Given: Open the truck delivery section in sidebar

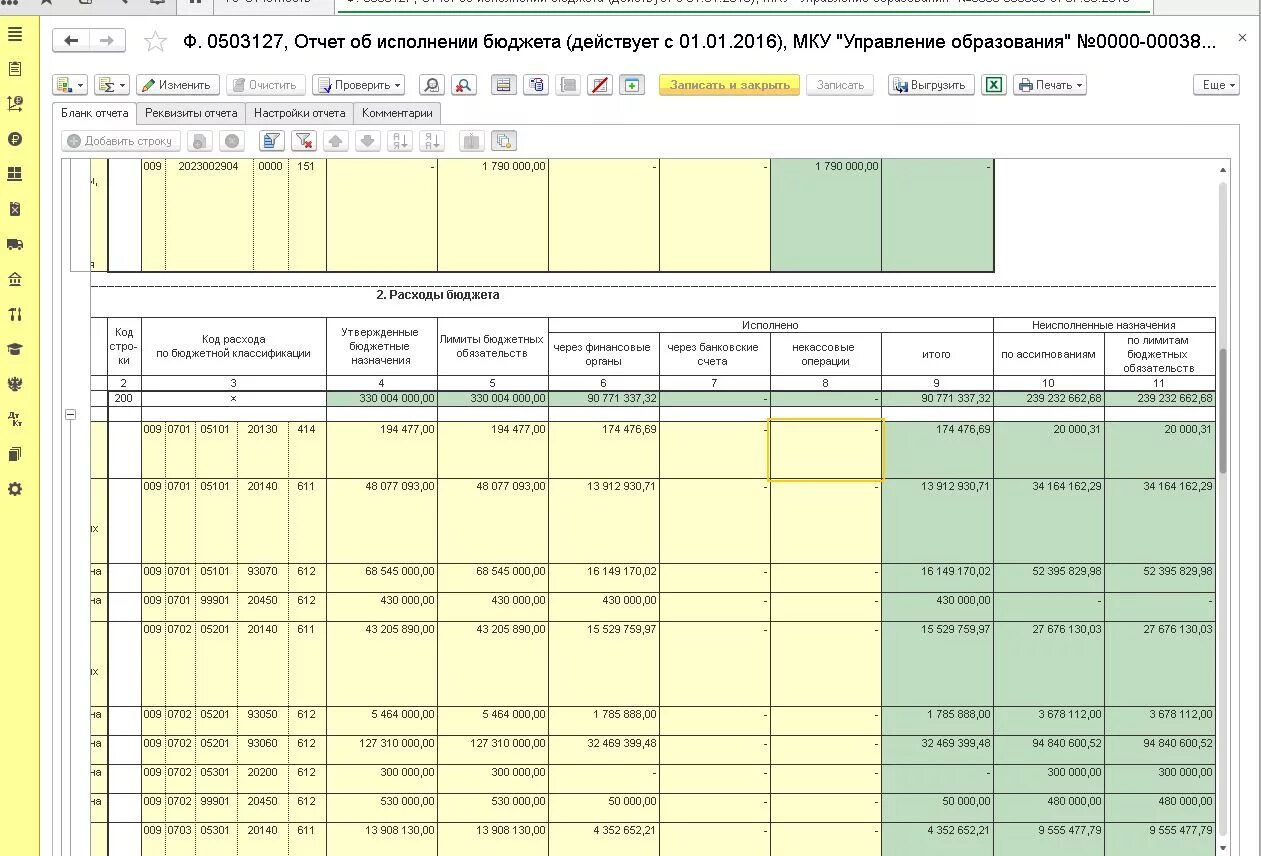Looking at the screenshot, I should click(14, 244).
